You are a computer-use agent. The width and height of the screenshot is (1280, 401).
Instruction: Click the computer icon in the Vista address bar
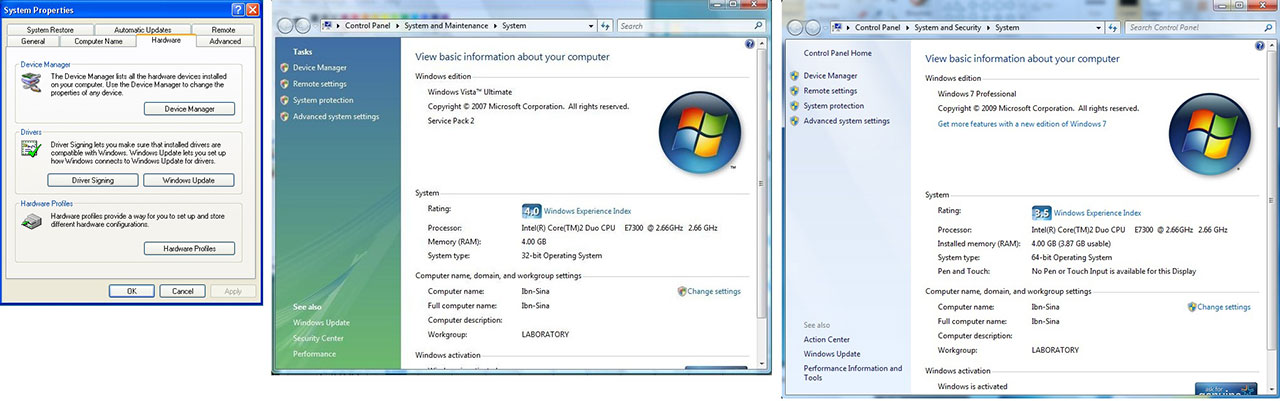pyautogui.click(x=327, y=25)
